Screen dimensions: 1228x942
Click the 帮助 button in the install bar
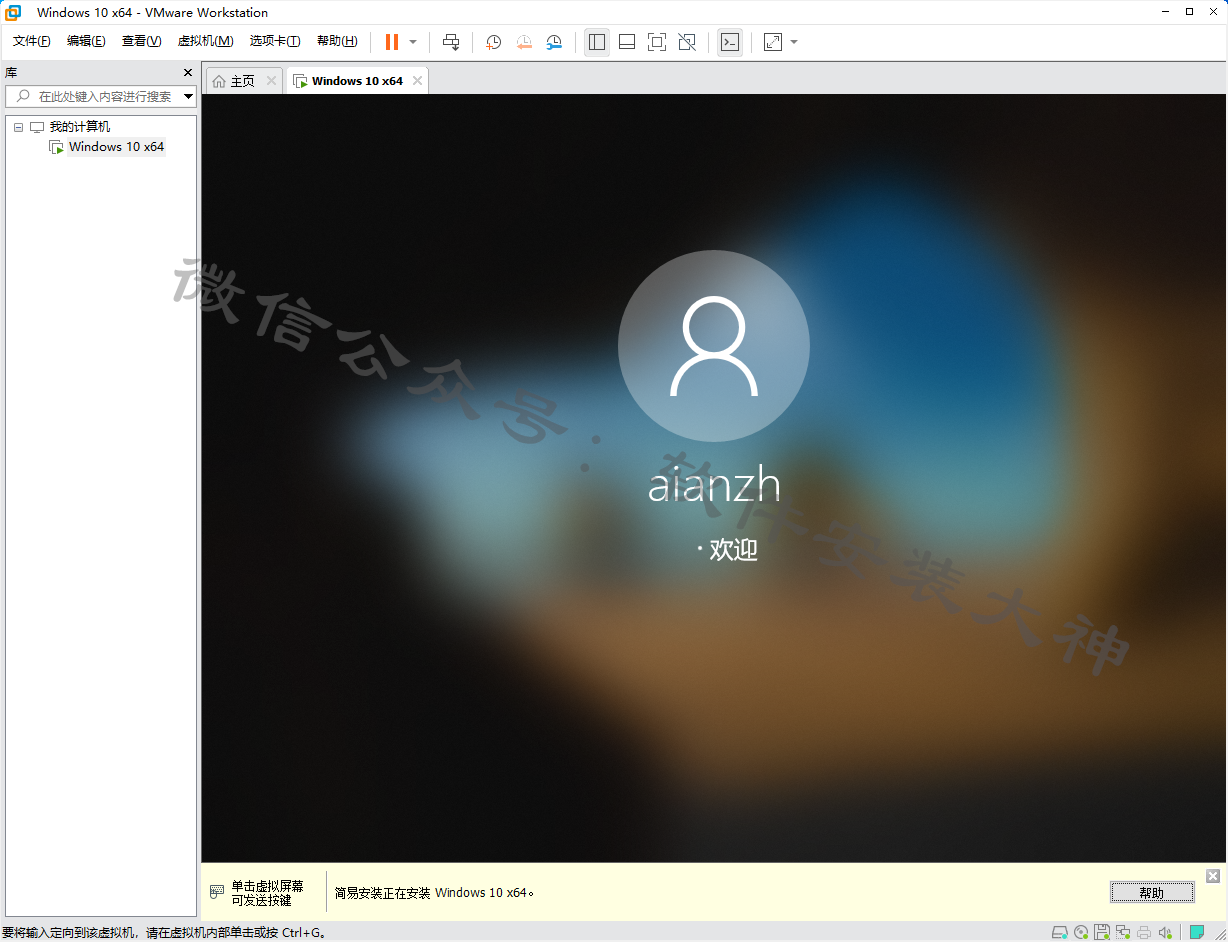(1152, 892)
